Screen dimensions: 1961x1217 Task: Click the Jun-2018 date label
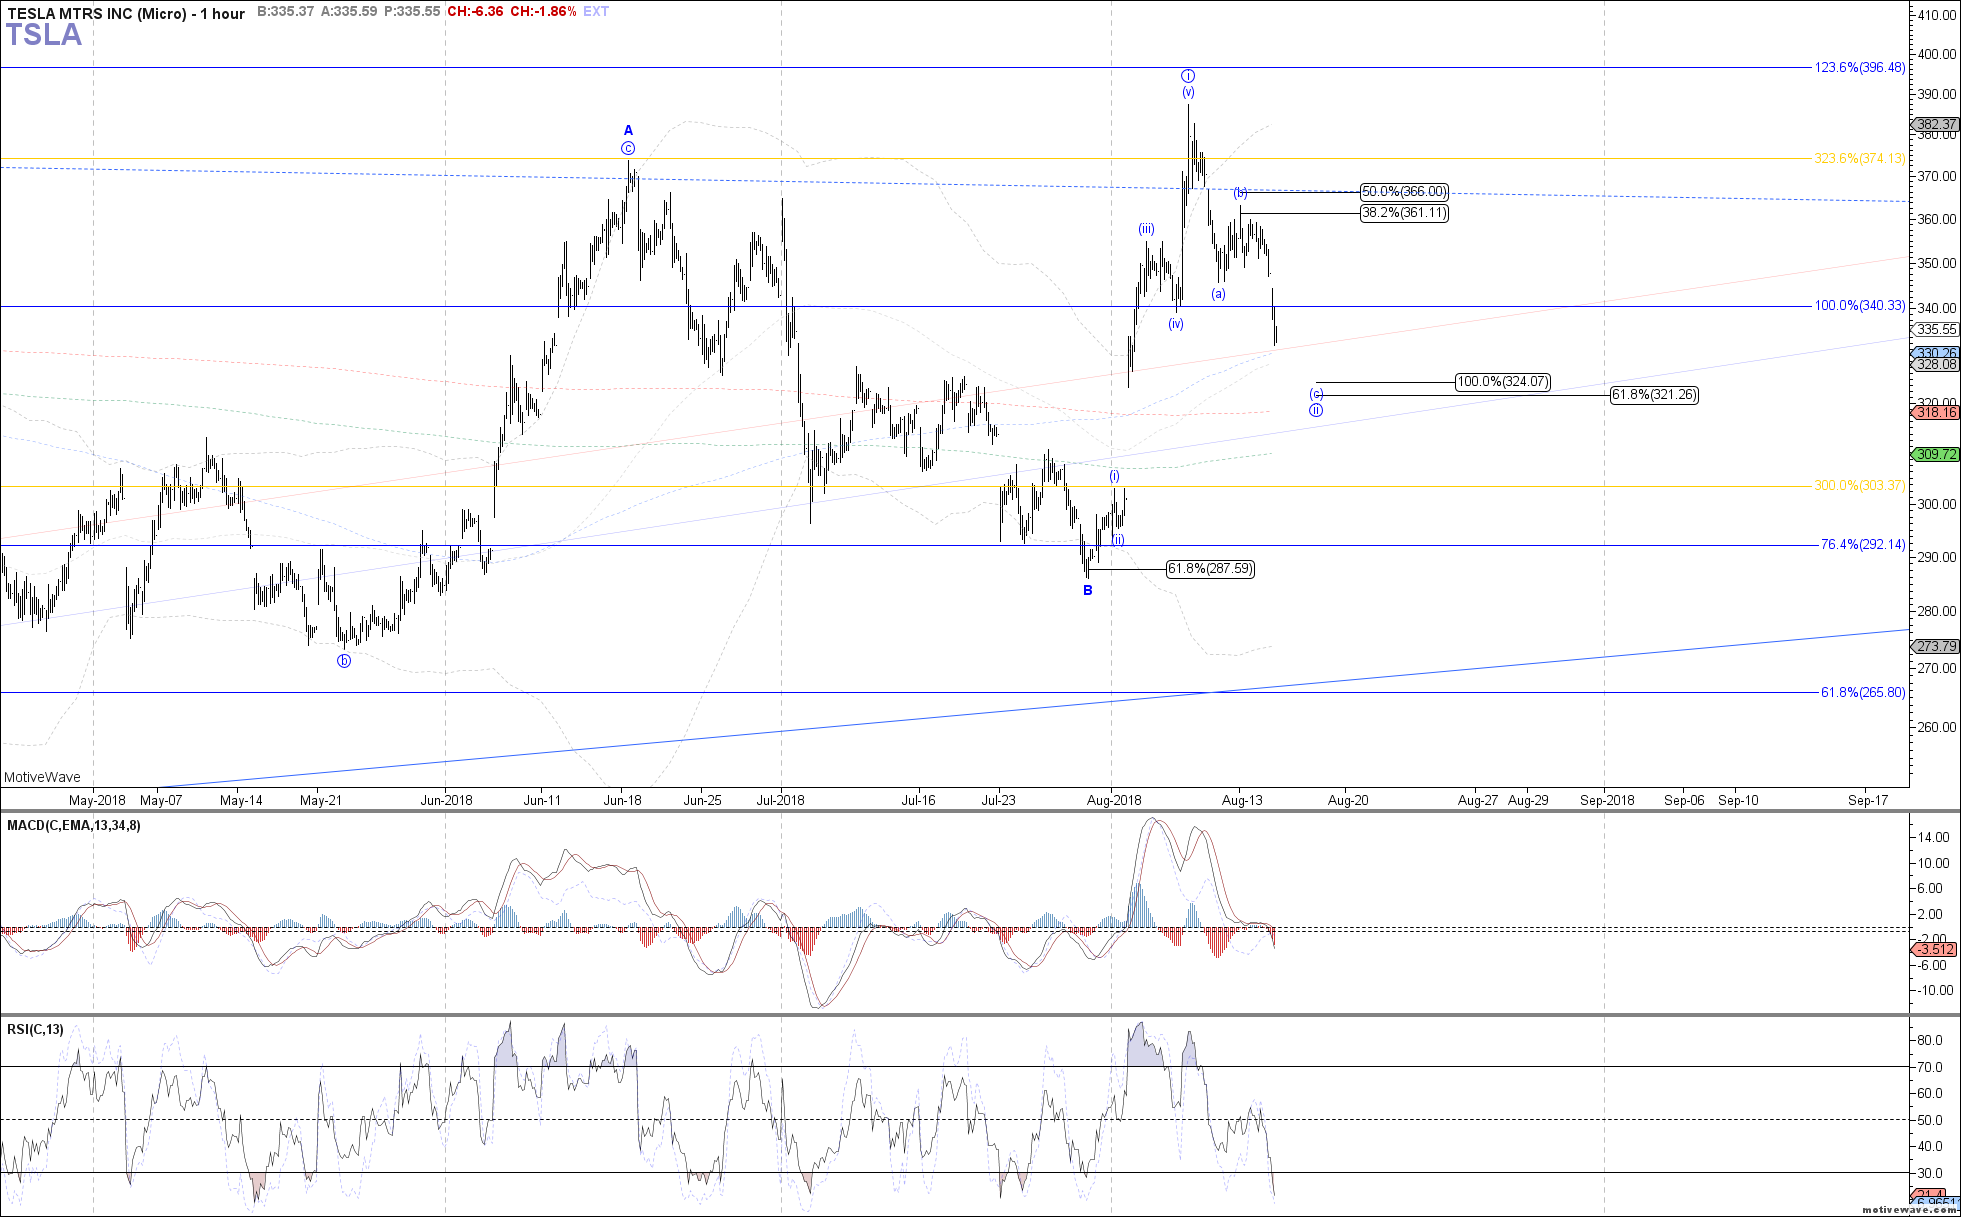click(446, 800)
